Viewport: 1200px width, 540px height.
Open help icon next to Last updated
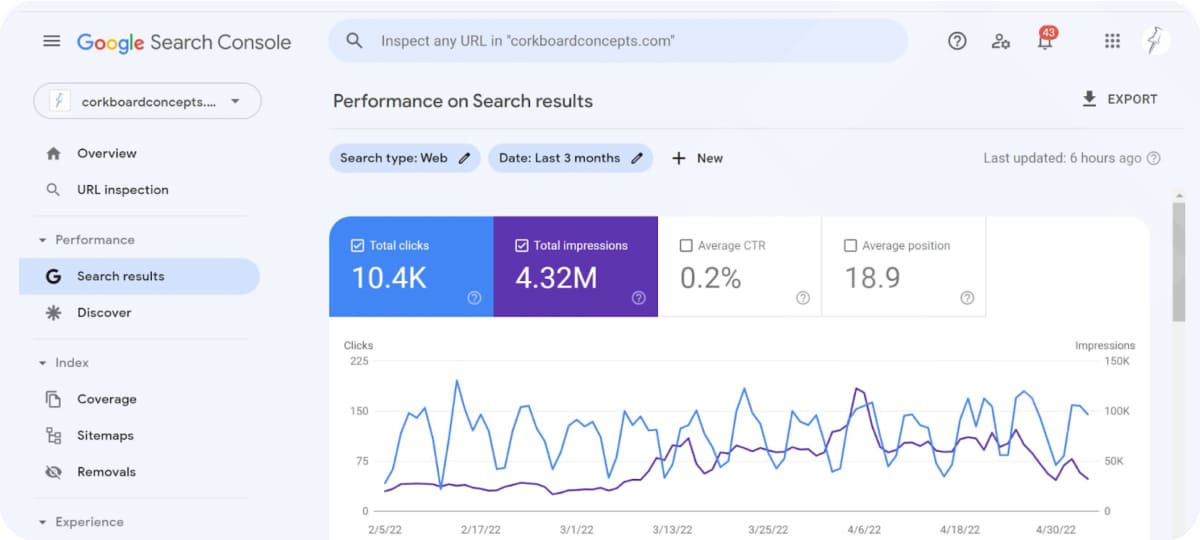(1153, 158)
